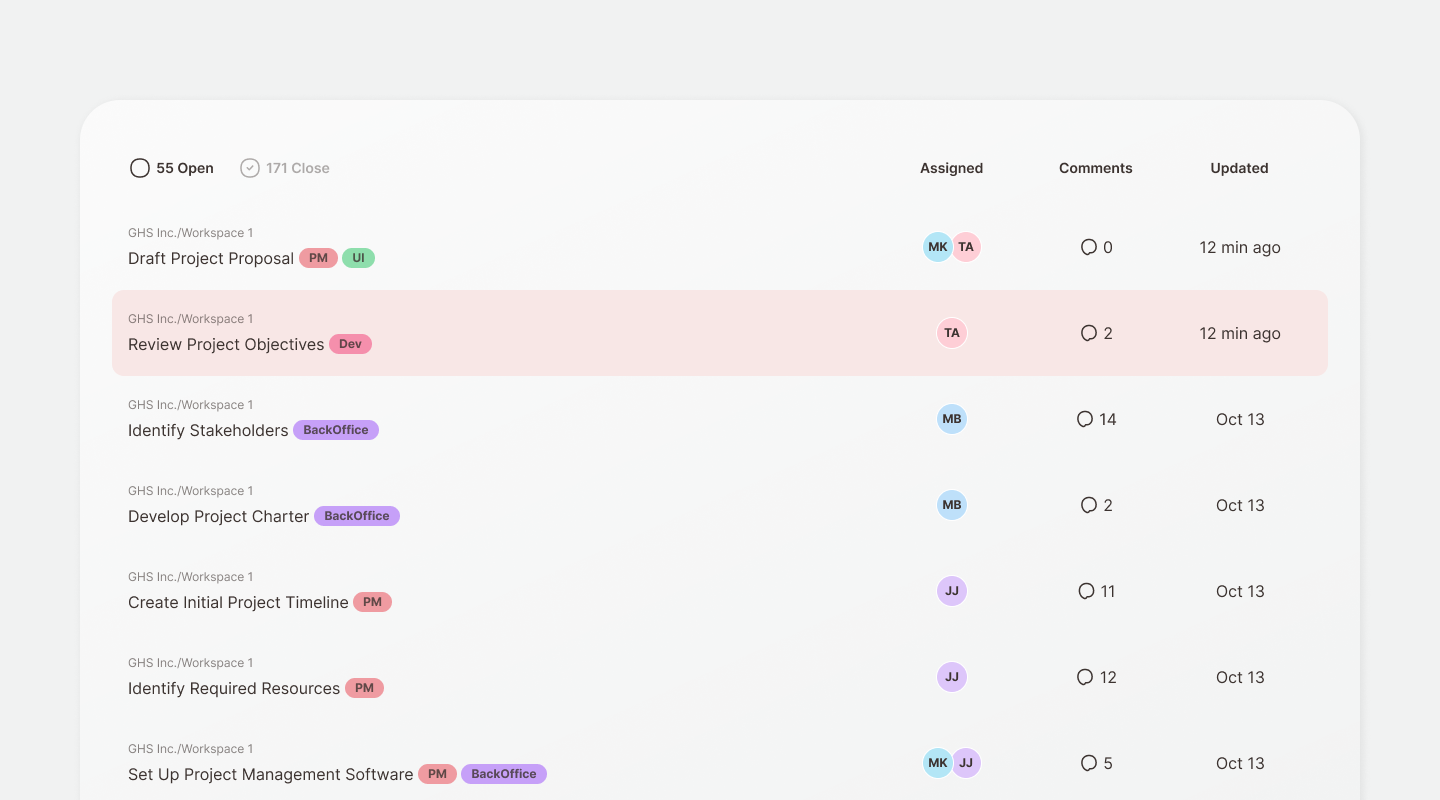Open the Develop Project Charter task
This screenshot has height=800, width=1440.
coord(219,516)
